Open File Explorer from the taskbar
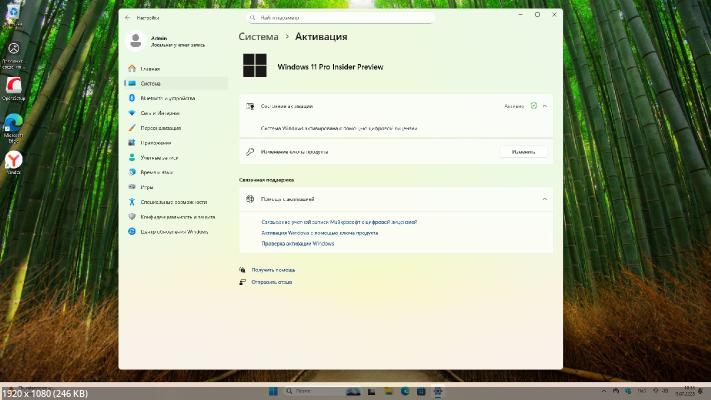711x400 pixels. click(388, 391)
